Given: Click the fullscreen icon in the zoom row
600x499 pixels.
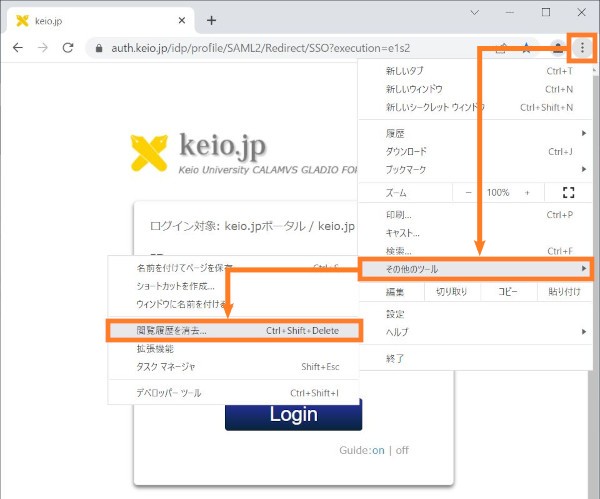Looking at the screenshot, I should point(569,192).
